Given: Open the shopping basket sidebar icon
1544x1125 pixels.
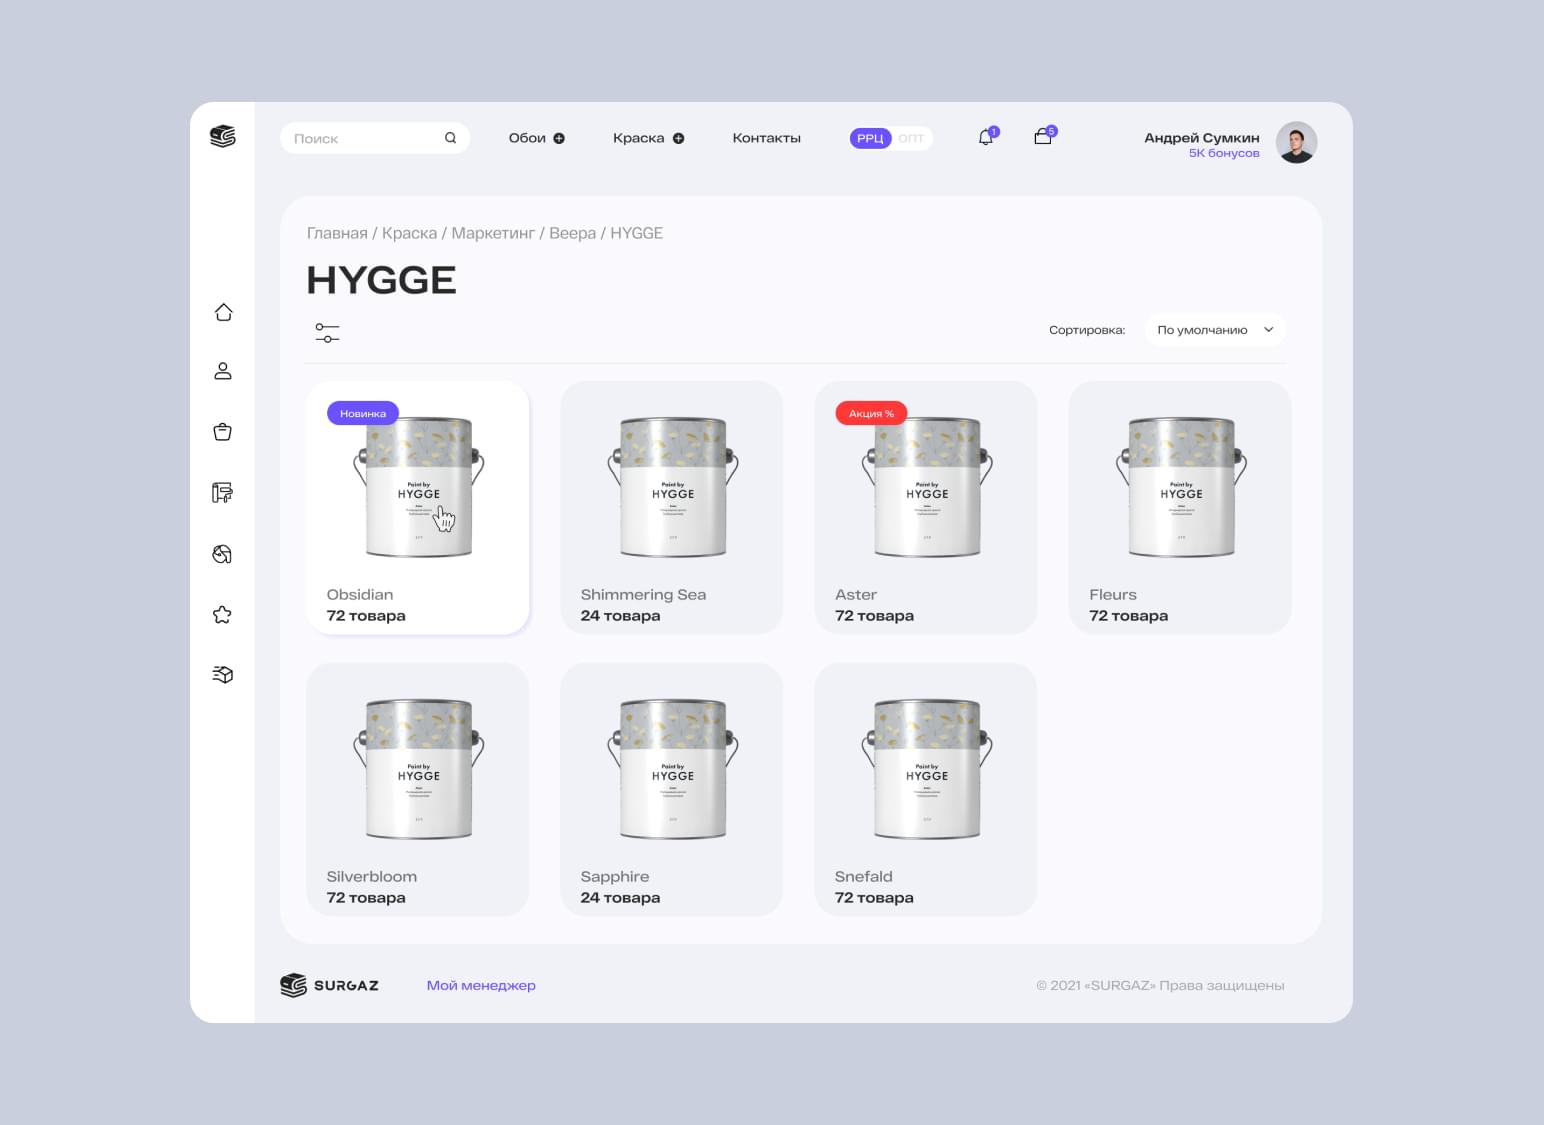Looking at the screenshot, I should coord(223,432).
